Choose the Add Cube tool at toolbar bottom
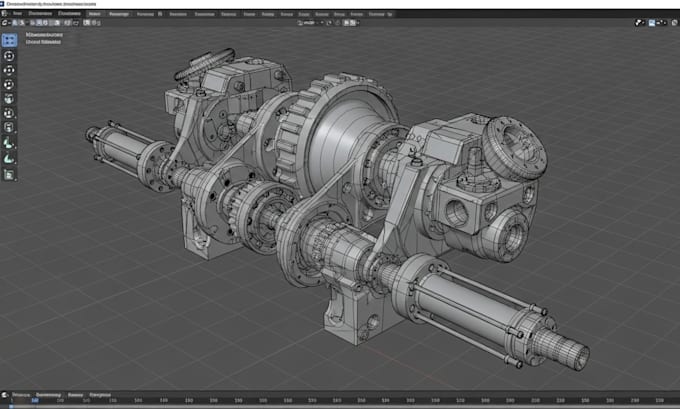Image resolution: width=680 pixels, height=409 pixels. tap(9, 175)
